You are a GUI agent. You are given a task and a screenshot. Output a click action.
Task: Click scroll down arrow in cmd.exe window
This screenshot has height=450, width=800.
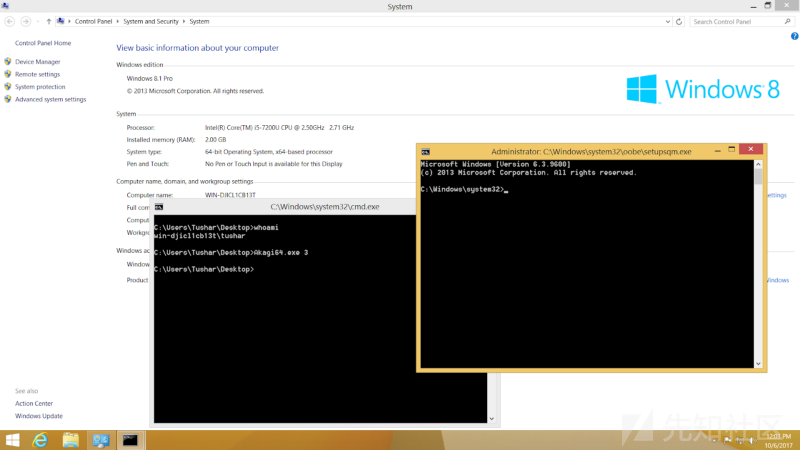491,419
